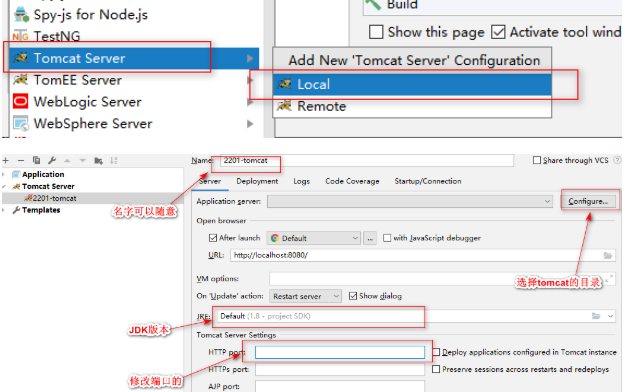Screen dimensions: 637x392
Task: Toggle the After launch checkbox
Action: coord(213,238)
